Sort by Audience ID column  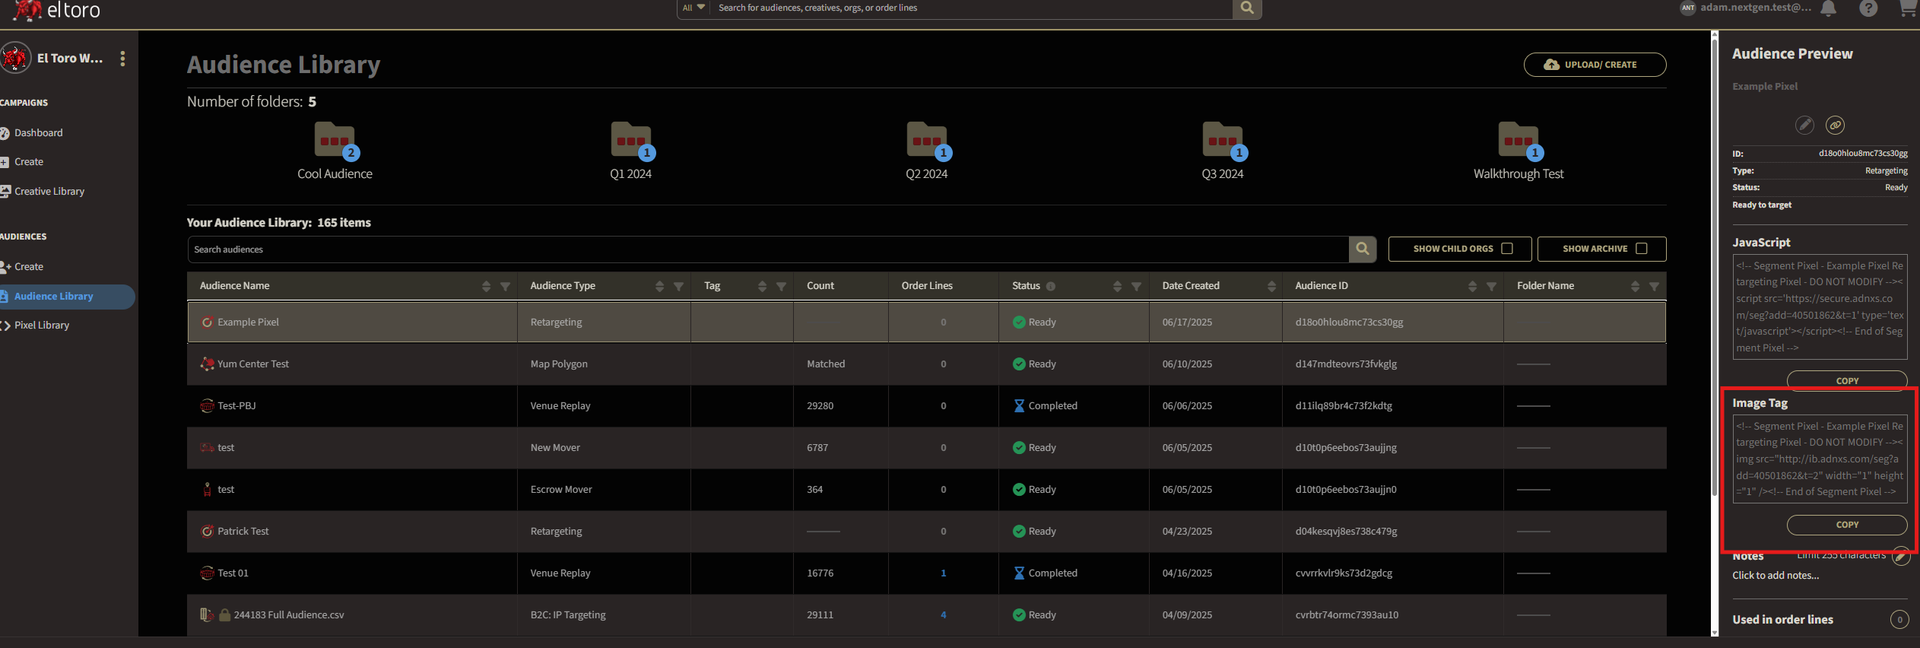click(1472, 286)
